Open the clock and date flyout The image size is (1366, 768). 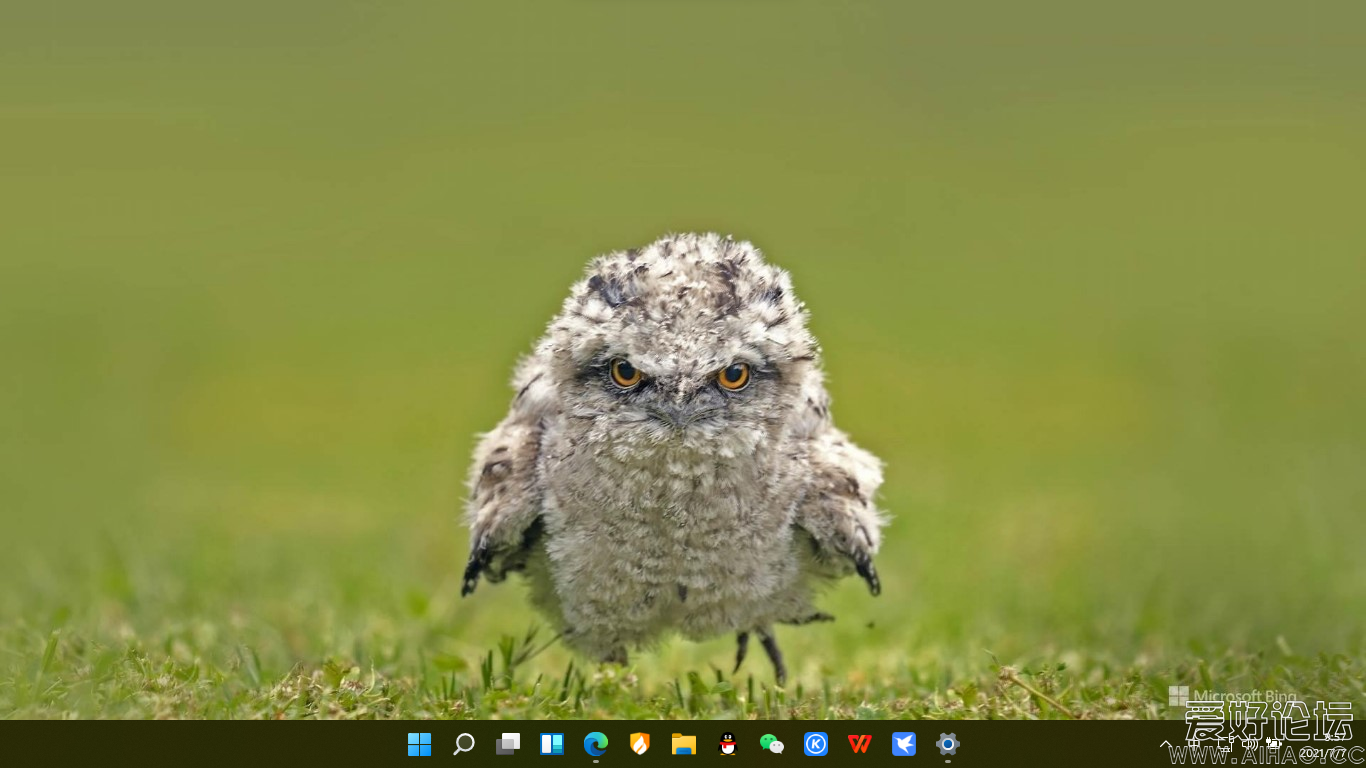[x=1322, y=745]
